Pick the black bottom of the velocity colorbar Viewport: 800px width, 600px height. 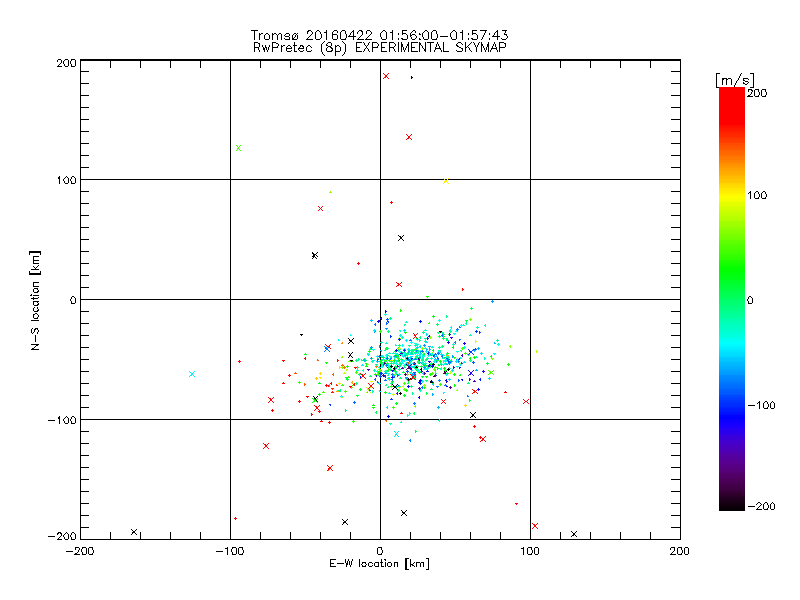click(732, 505)
